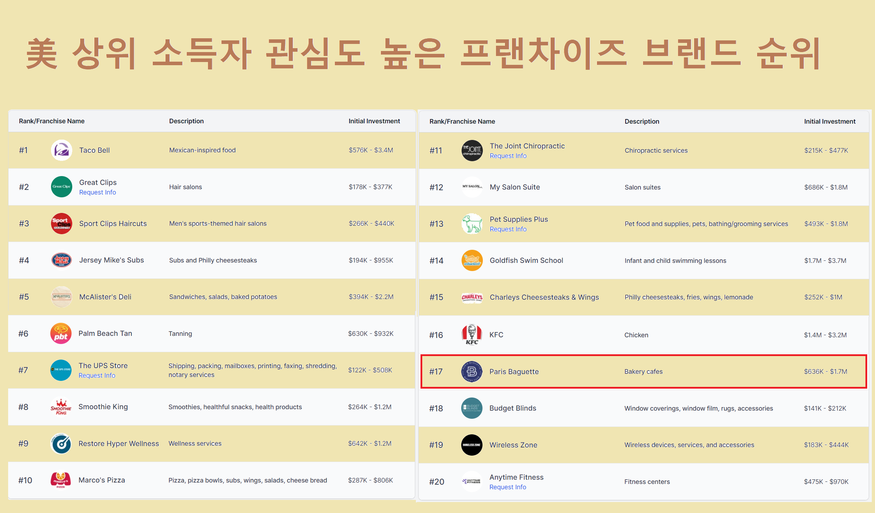Click the Wireless Zone logo
This screenshot has width=875, height=513.
coord(472,445)
